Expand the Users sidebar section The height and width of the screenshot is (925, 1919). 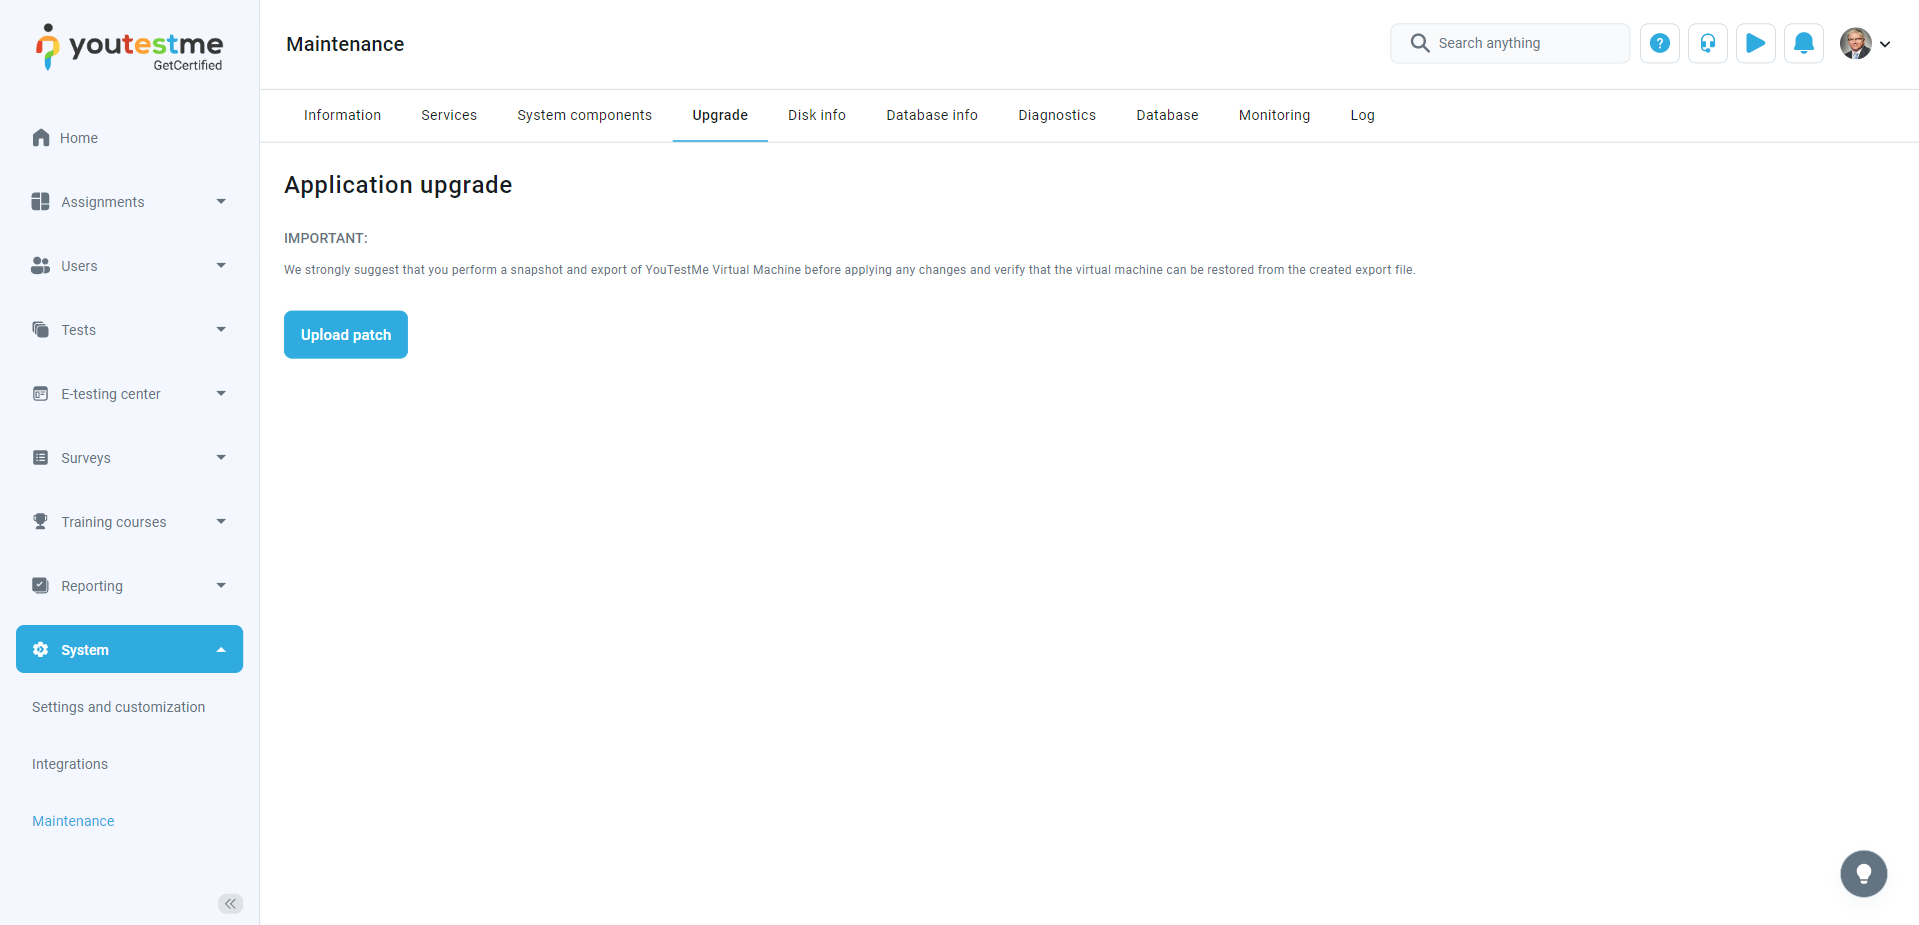129,266
